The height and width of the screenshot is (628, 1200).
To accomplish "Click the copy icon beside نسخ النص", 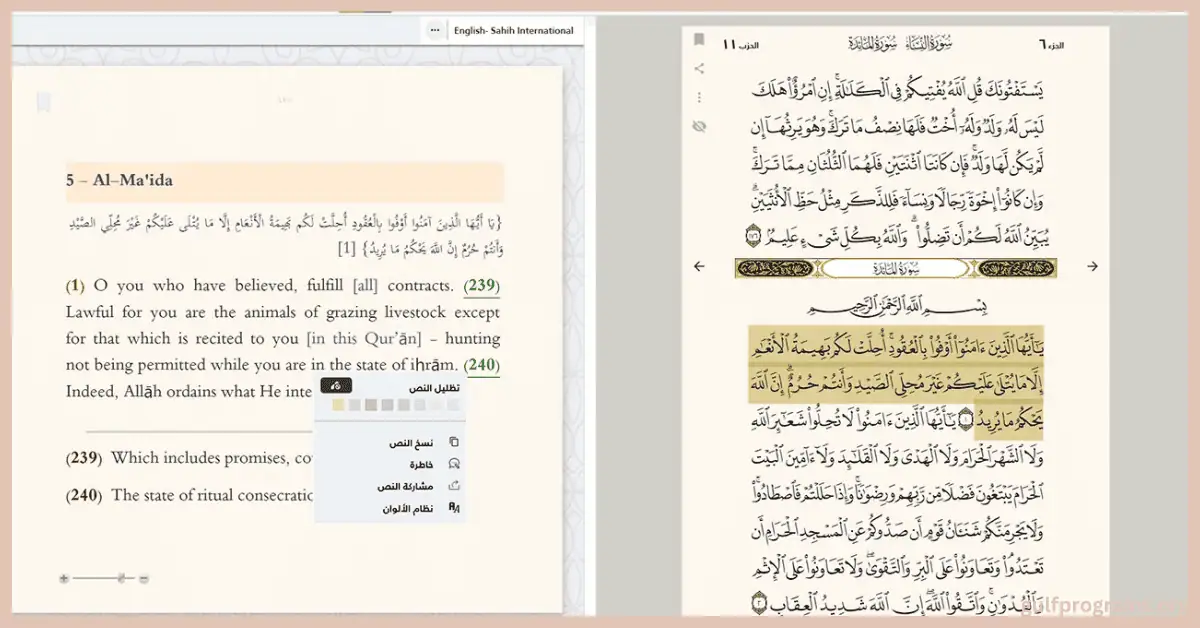I will click(x=453, y=441).
